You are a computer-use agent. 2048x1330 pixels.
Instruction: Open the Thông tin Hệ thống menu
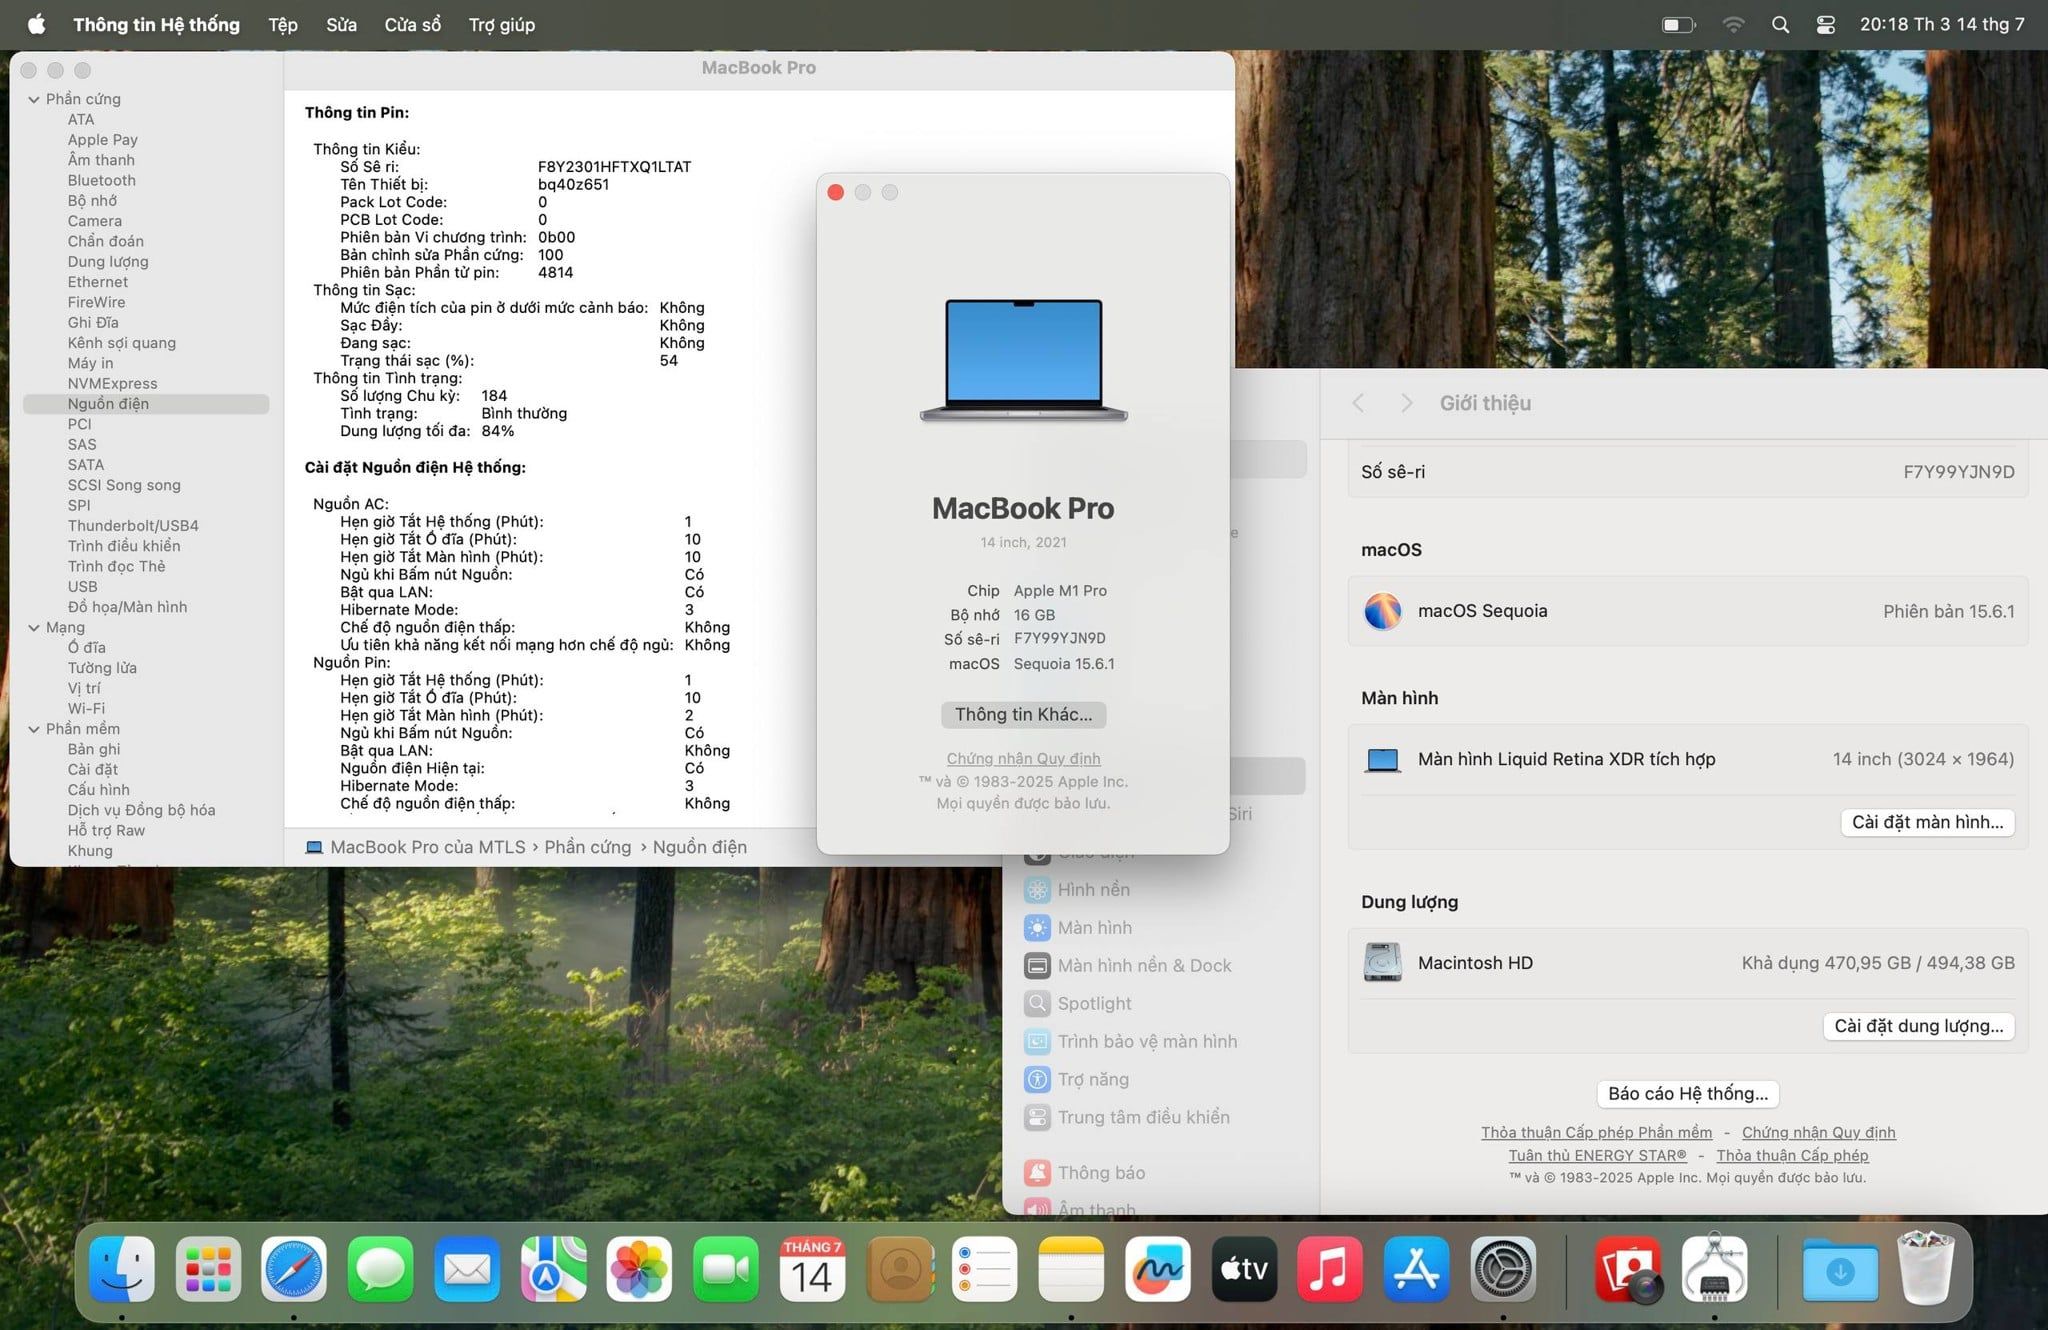pyautogui.click(x=156, y=25)
